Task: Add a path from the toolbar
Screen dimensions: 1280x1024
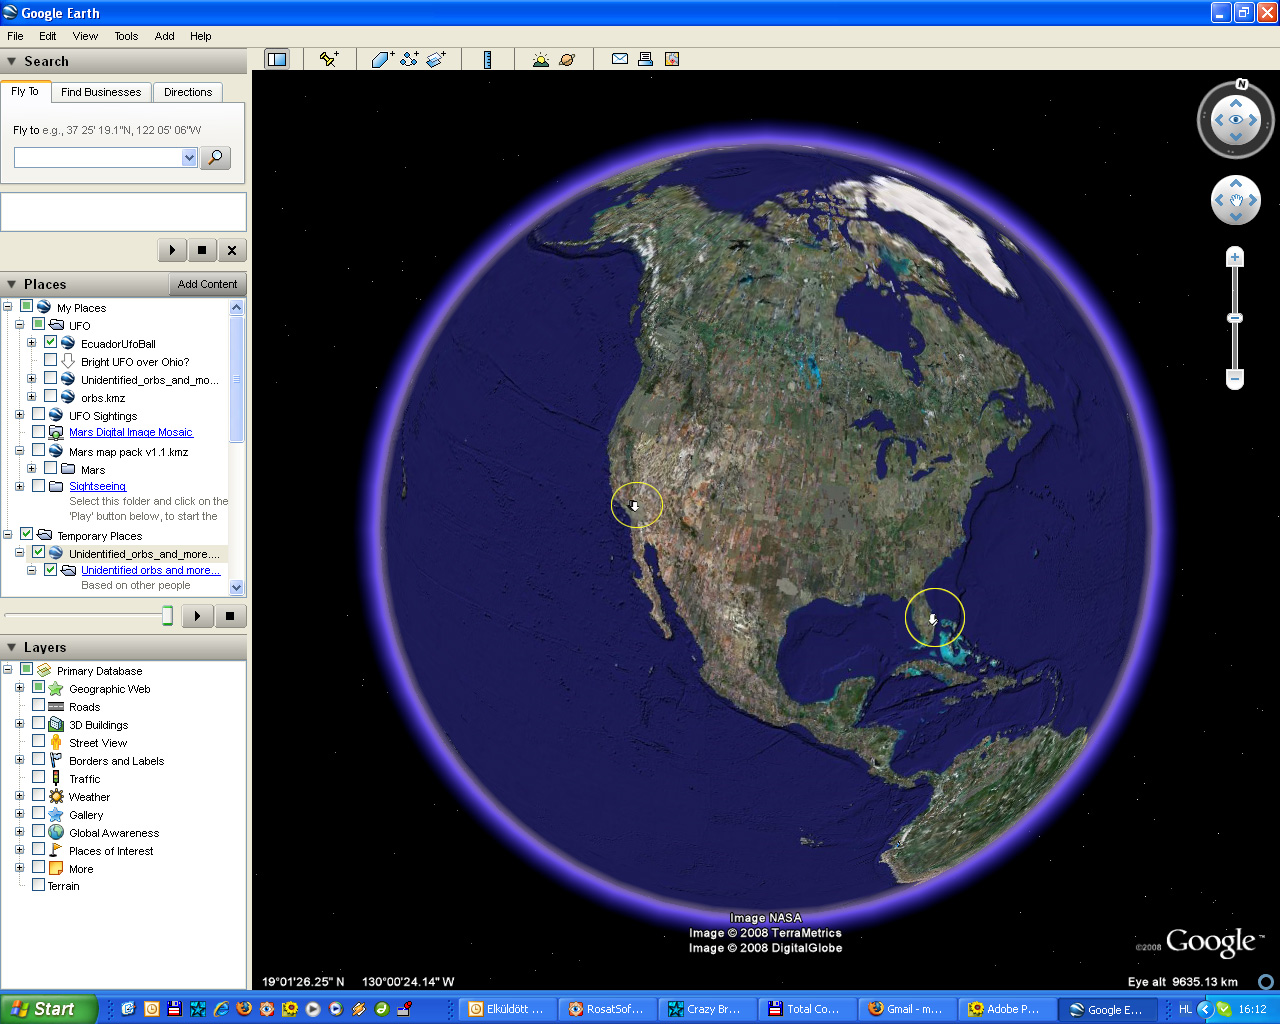Action: point(409,59)
